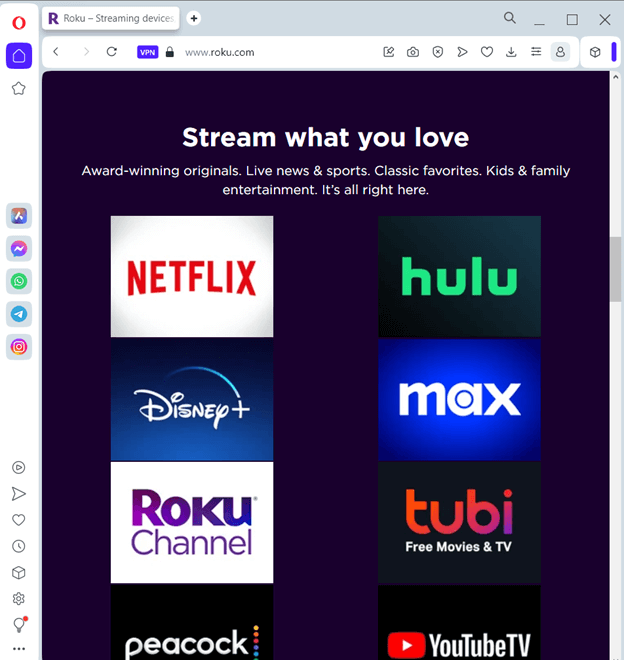
Task: Open Pinboards heart icon in sidebar
Action: (x=19, y=520)
